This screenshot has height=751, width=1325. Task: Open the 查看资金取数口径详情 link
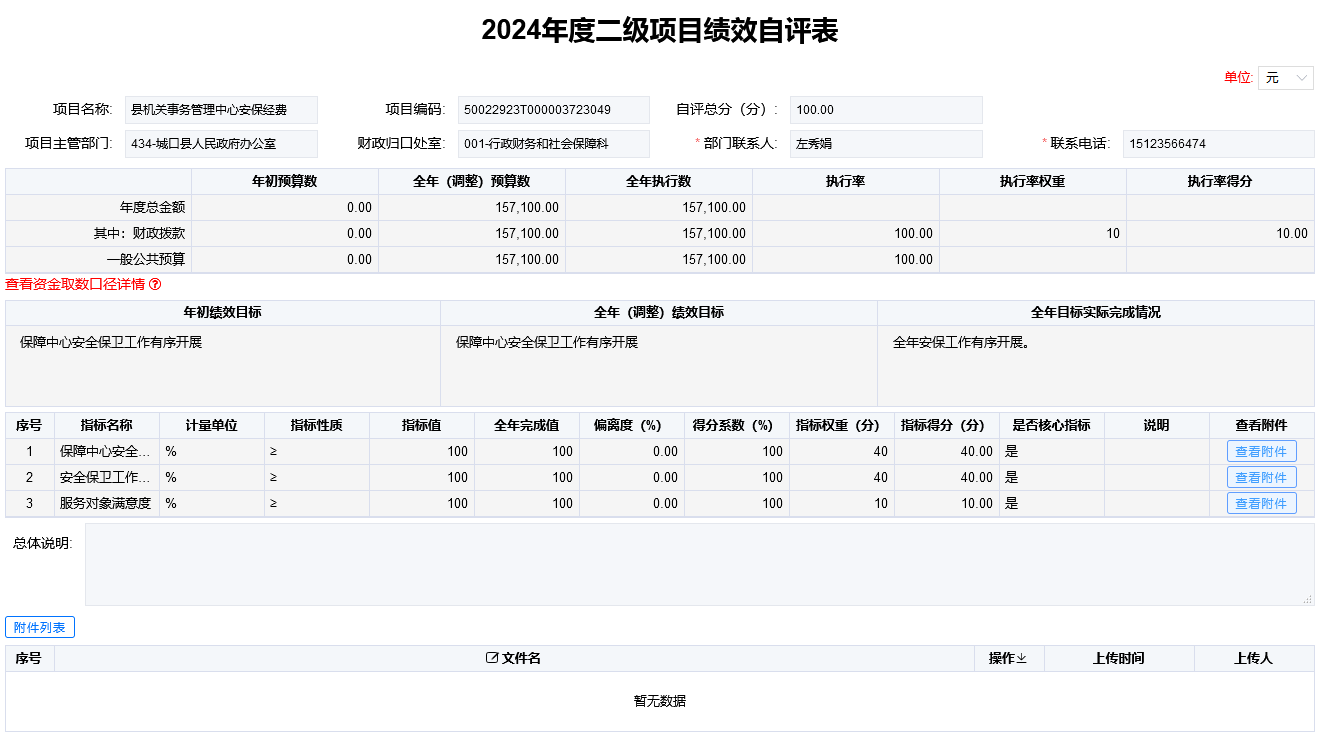(x=75, y=285)
